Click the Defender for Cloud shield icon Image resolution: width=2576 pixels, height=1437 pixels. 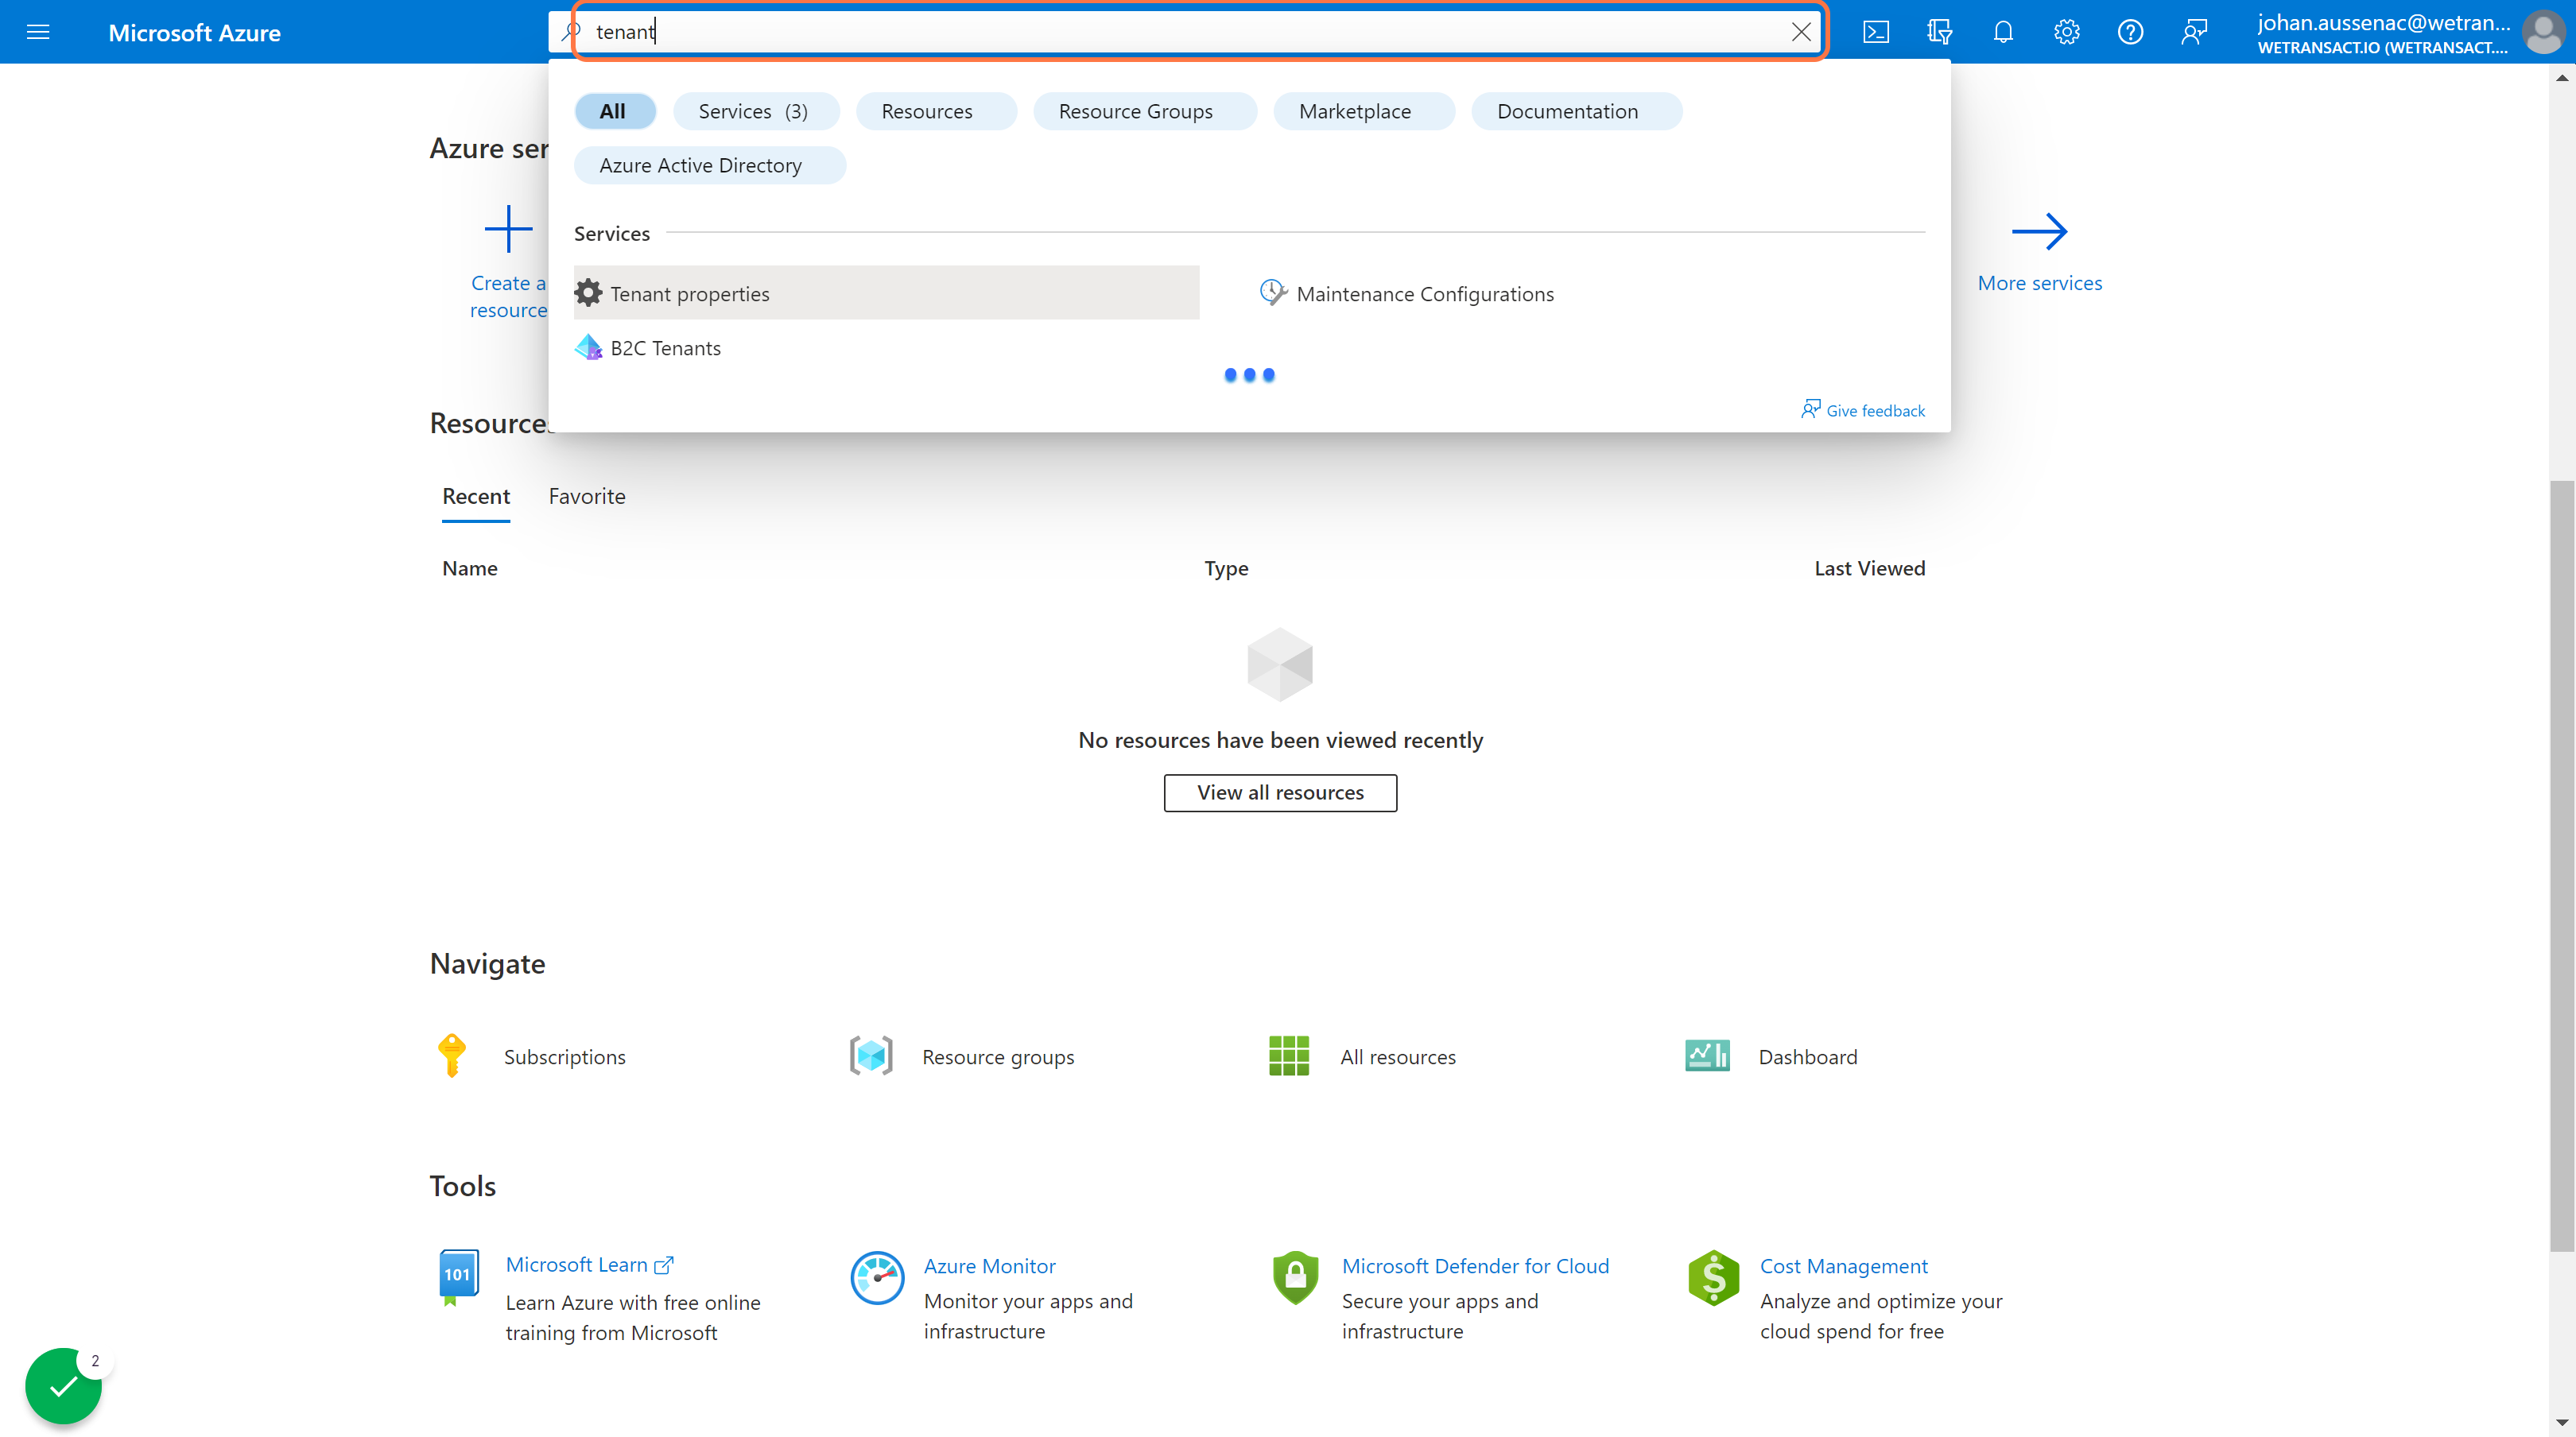point(1295,1277)
